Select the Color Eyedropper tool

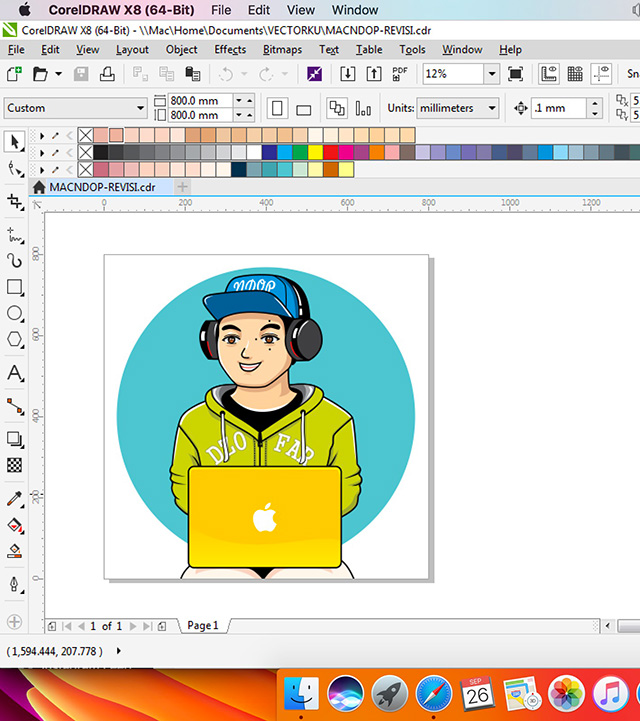[15, 499]
